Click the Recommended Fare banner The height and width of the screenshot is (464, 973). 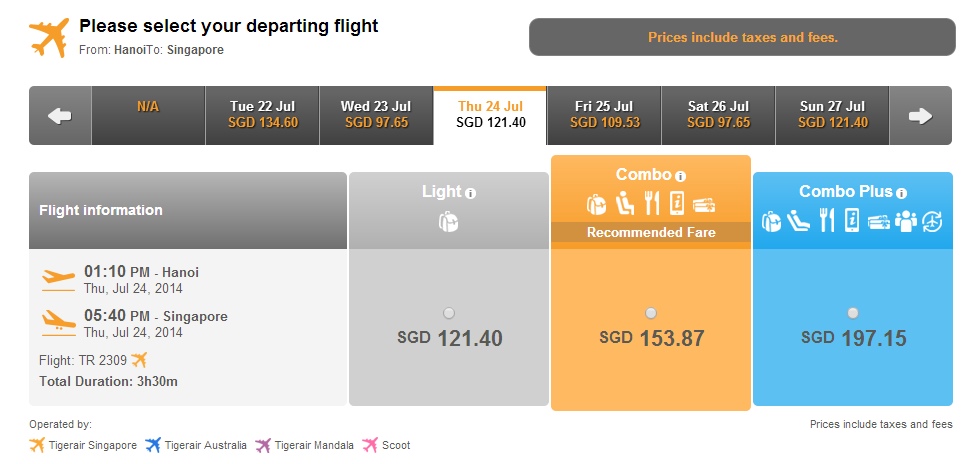click(x=651, y=233)
